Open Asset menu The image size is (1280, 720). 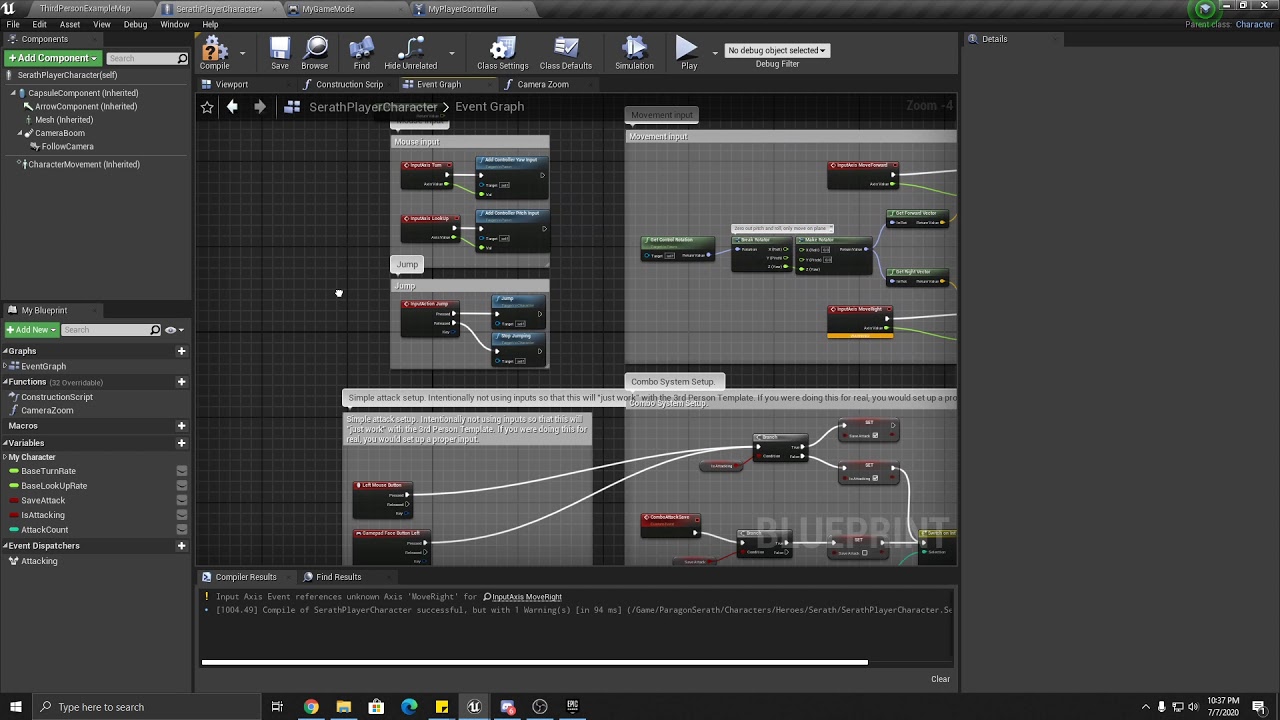(70, 24)
